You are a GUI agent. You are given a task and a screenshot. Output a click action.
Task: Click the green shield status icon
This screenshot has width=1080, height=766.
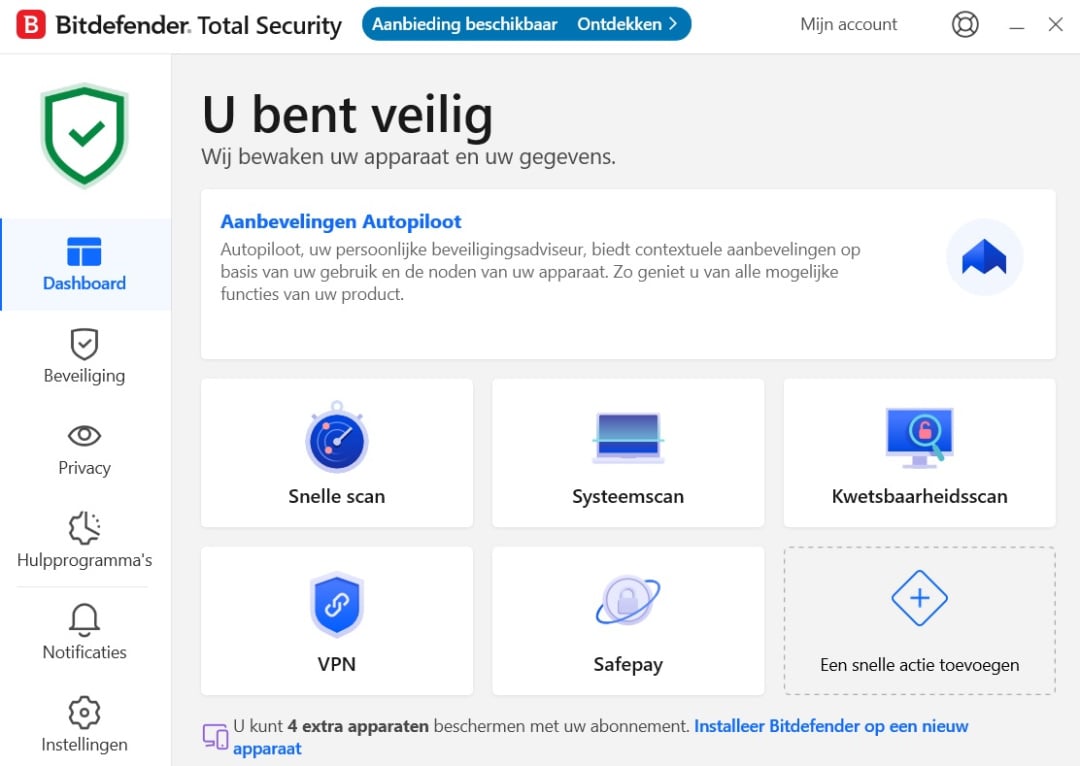point(85,135)
